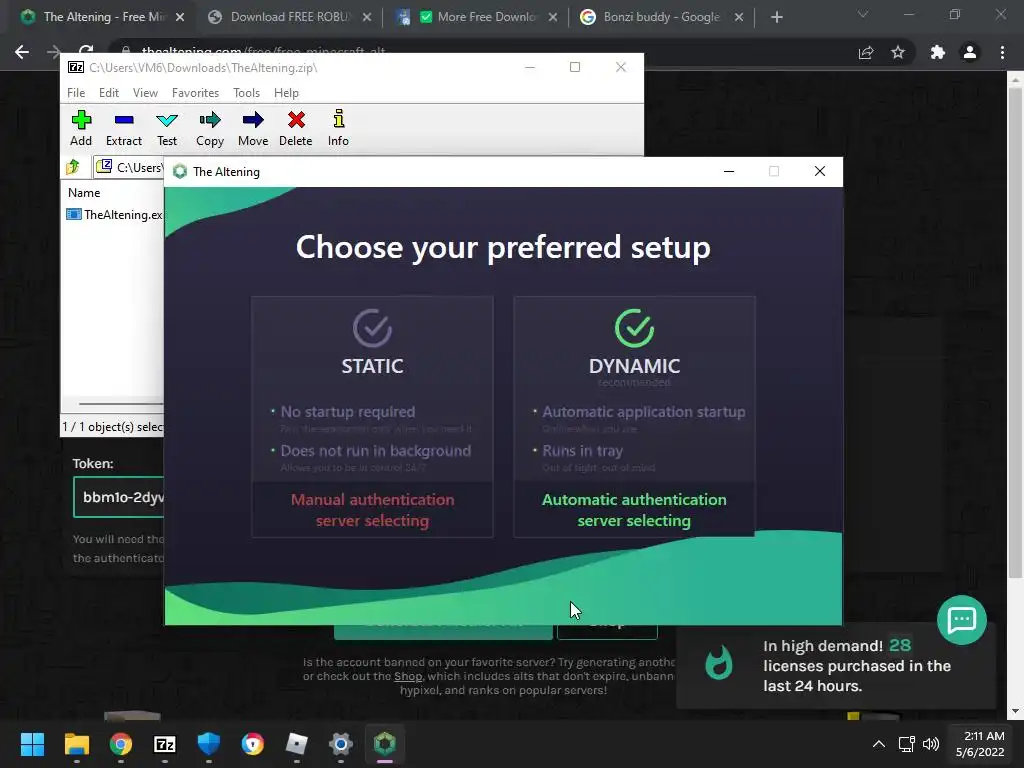Click The Altening taskbar icon
Screen dimensions: 1024x768
(385, 744)
